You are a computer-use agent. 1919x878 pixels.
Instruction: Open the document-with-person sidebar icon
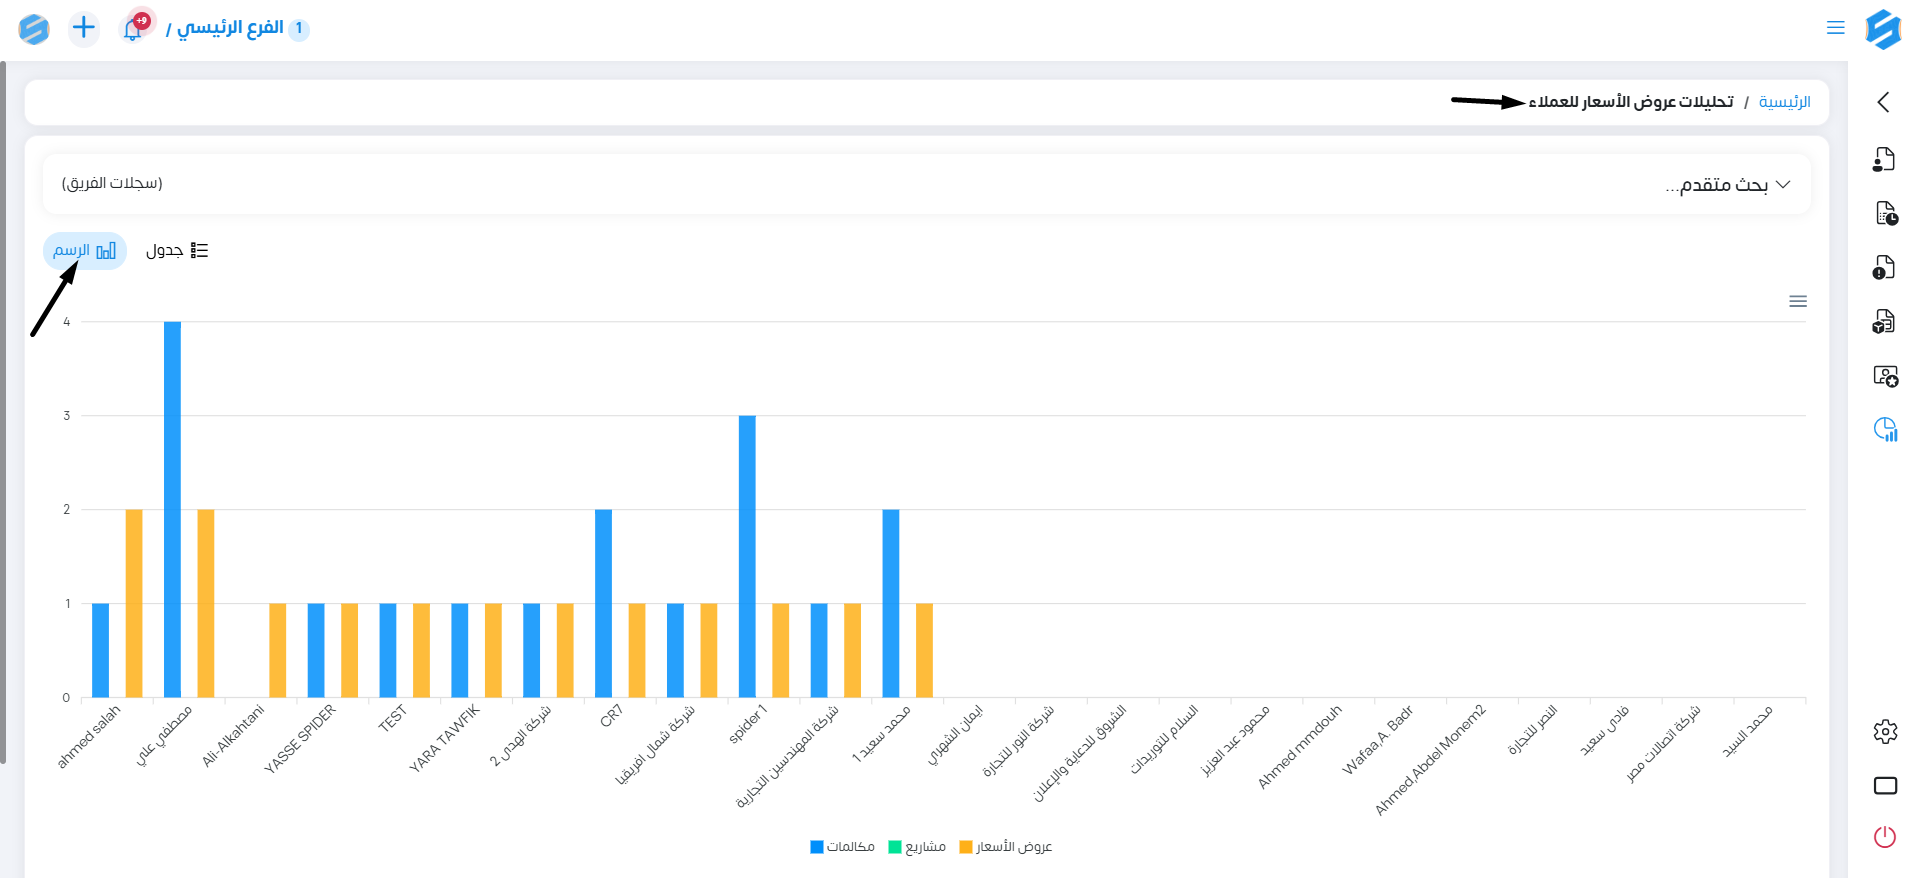coord(1884,159)
